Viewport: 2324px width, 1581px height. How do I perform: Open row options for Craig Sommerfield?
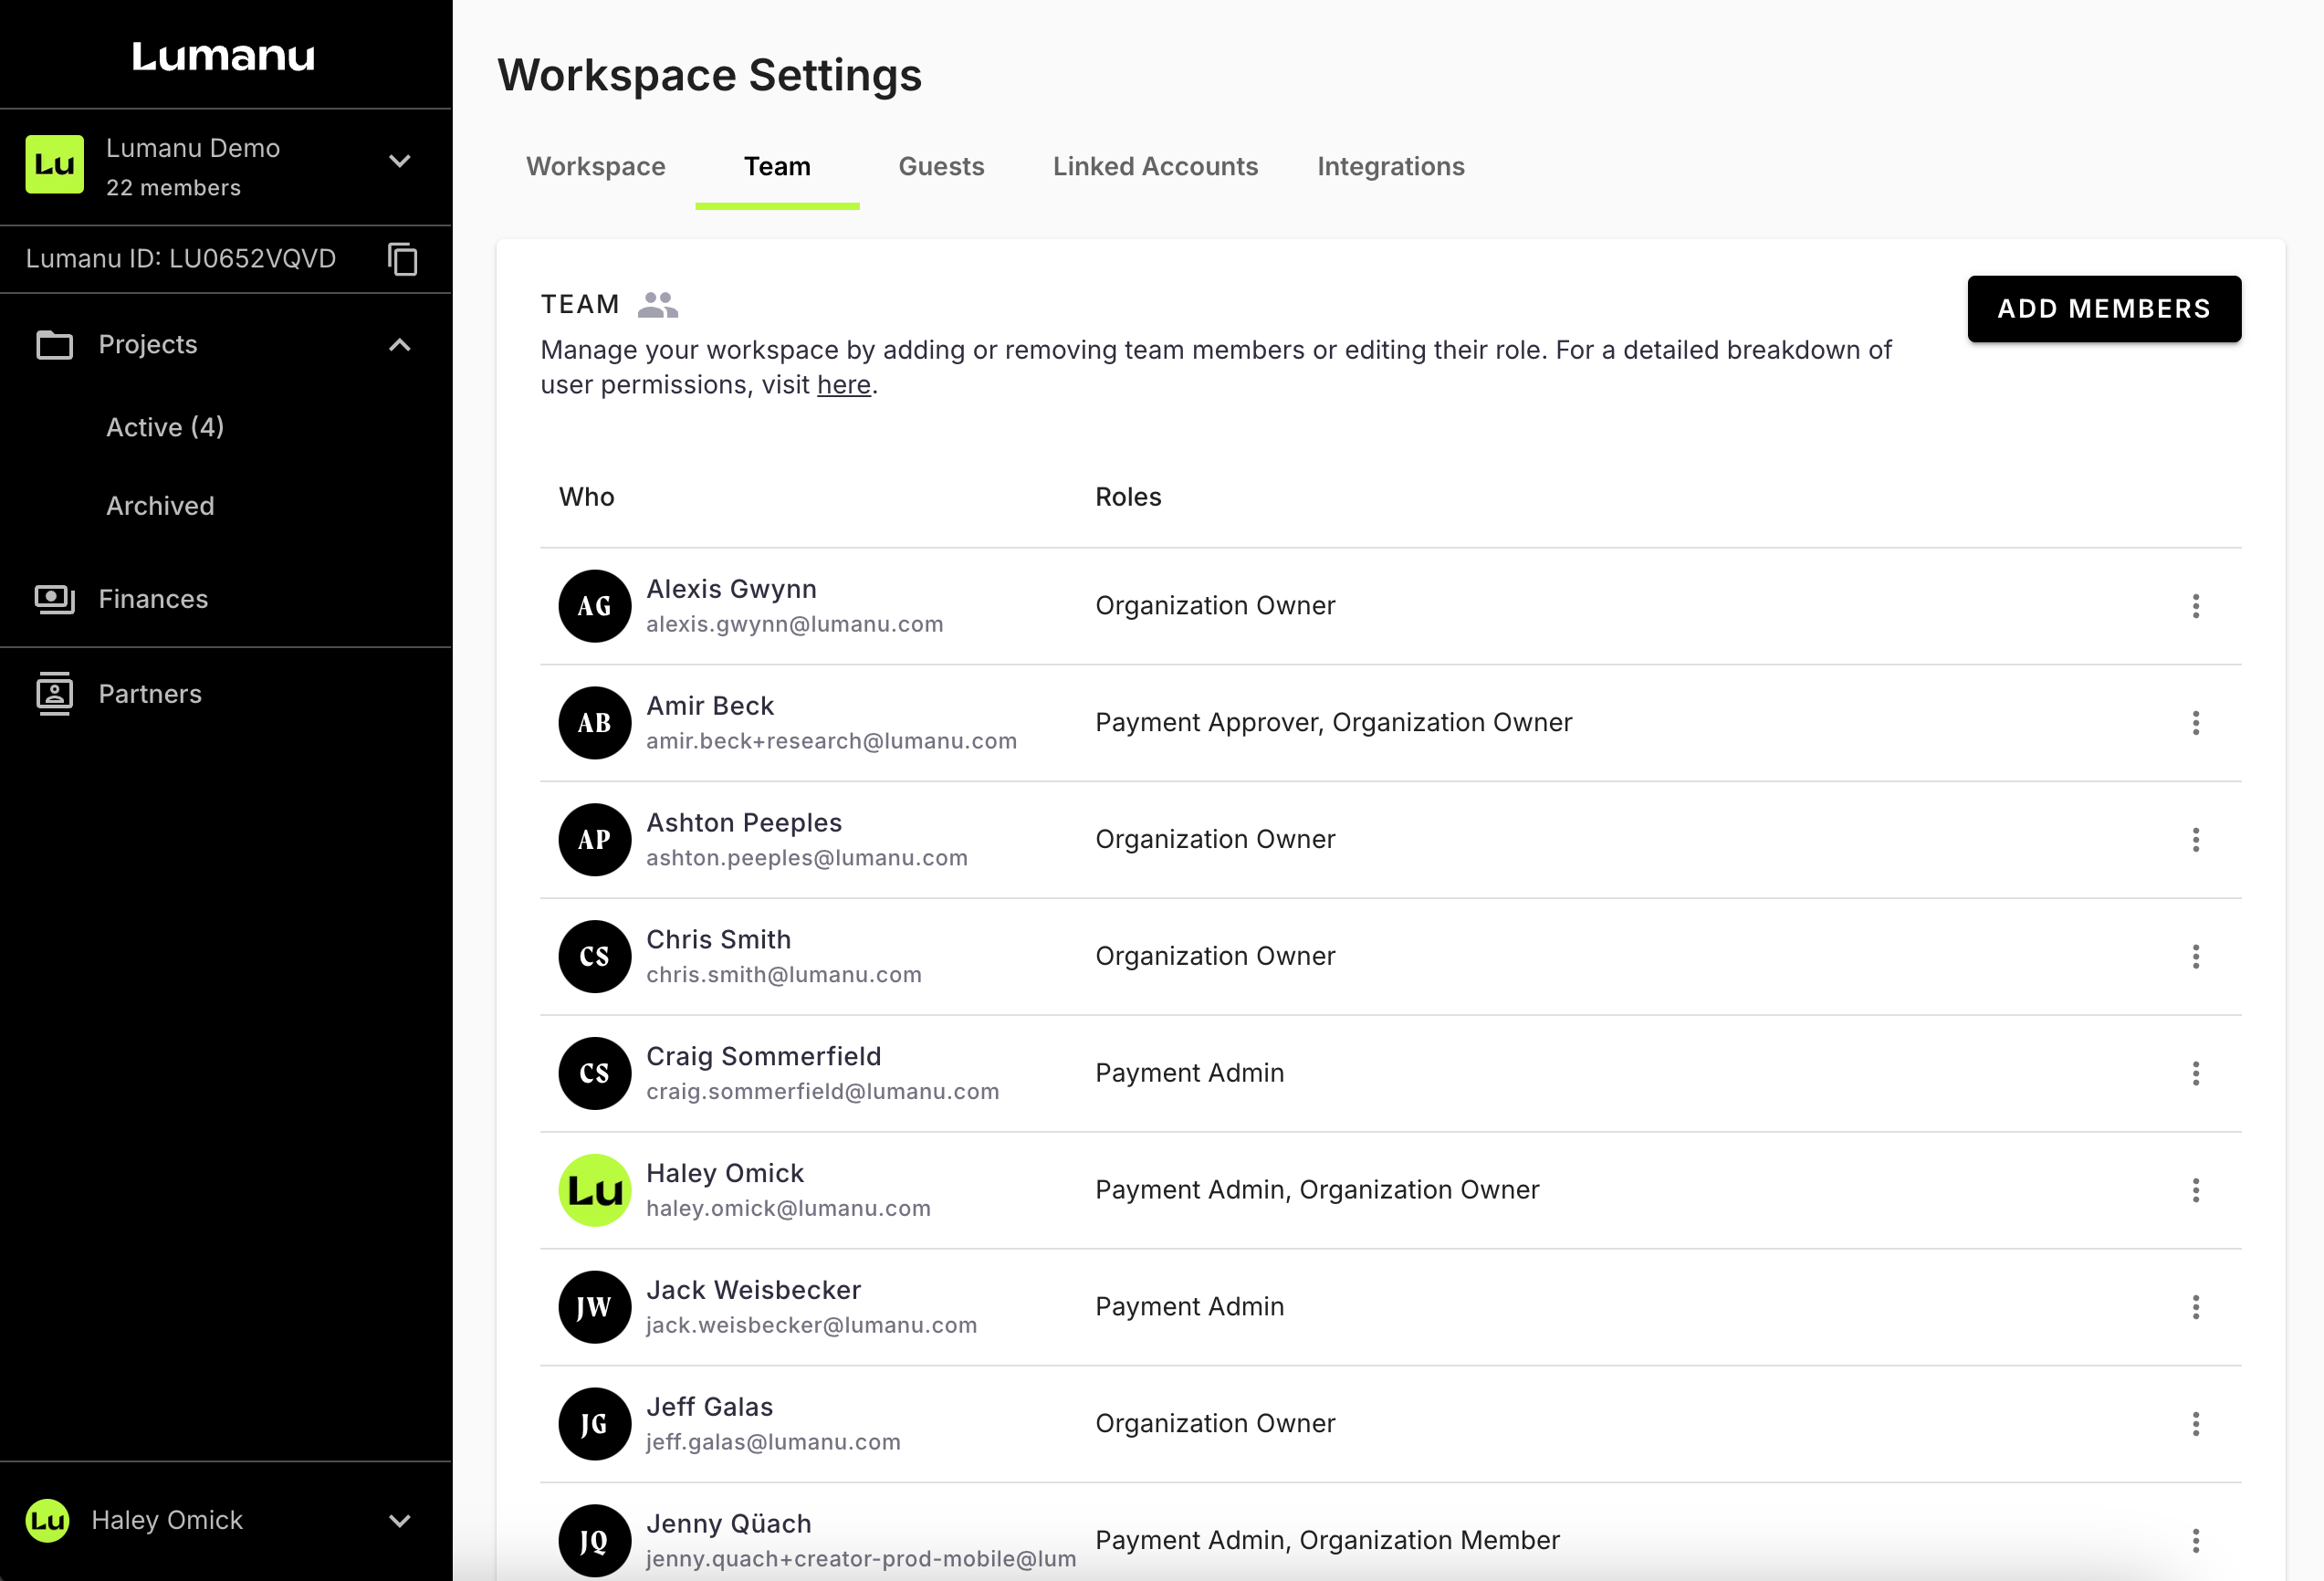point(2195,1073)
